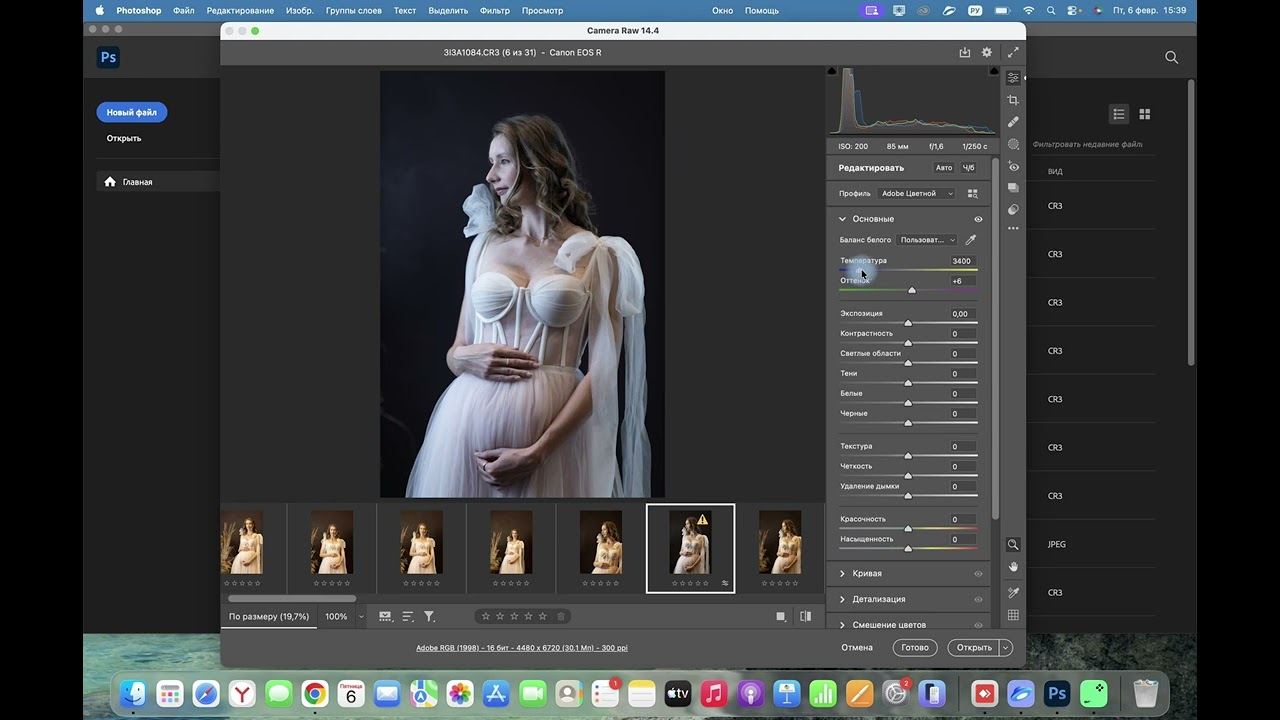Open the filmstrip sort icon
This screenshot has height=720, width=1280.
pos(408,616)
